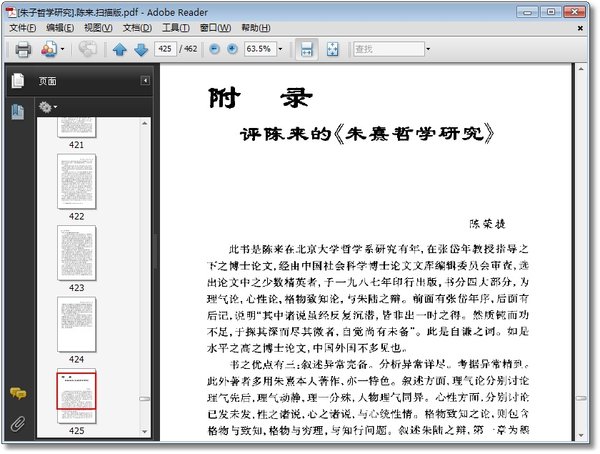Viewport: 600px width, 454px height.
Task: Select page thumbnail 423
Action: (77, 253)
